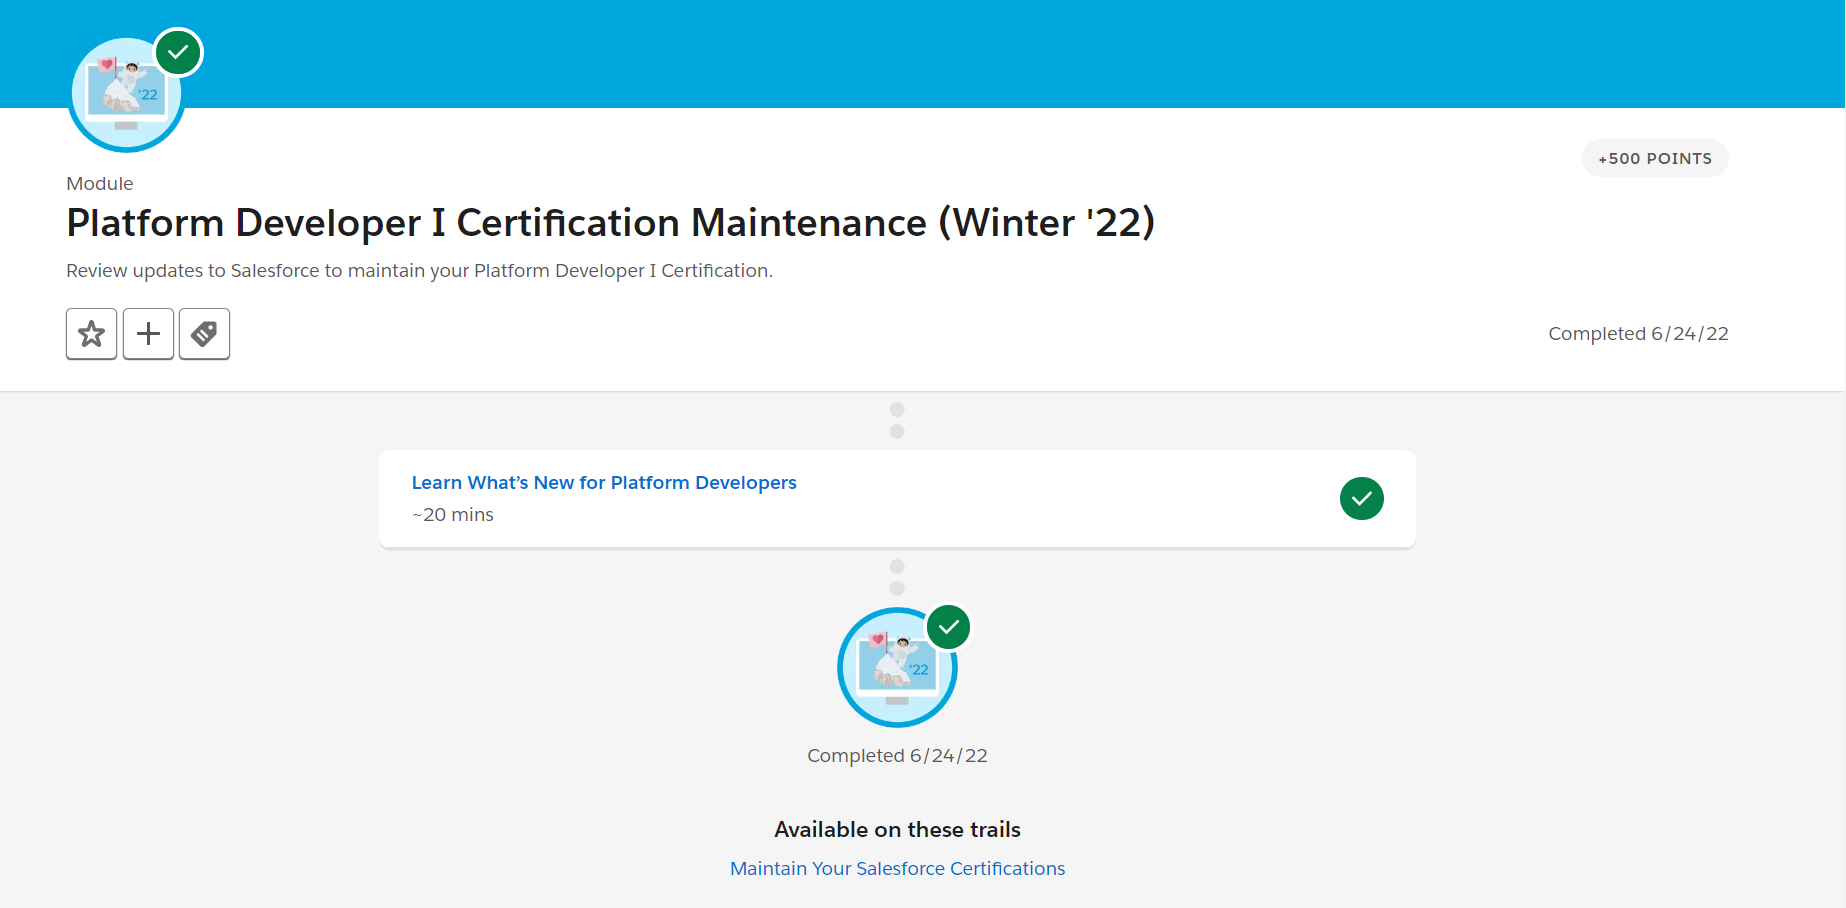Click the green checkmark on the header badge
The height and width of the screenshot is (908, 1846).
(179, 52)
